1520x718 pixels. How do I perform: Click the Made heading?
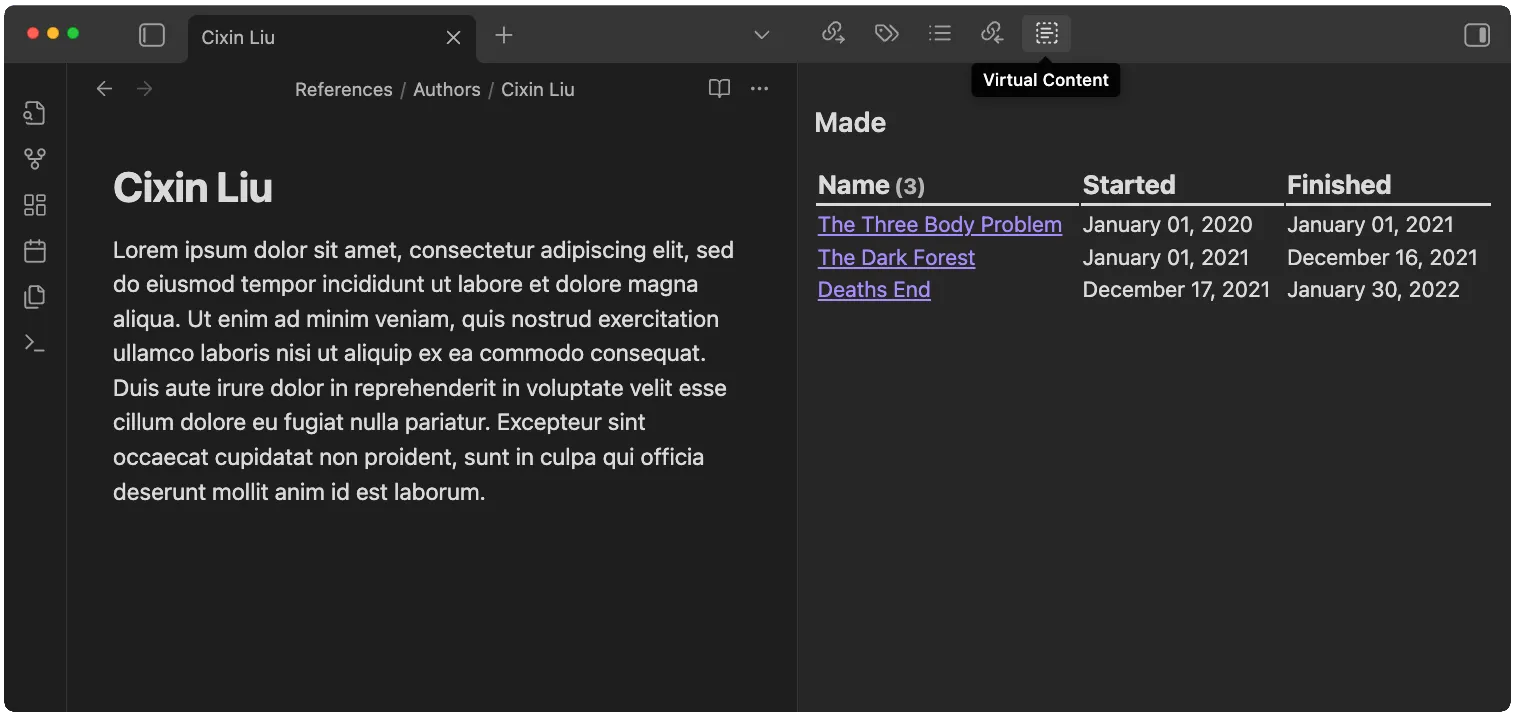pyautogui.click(x=850, y=123)
